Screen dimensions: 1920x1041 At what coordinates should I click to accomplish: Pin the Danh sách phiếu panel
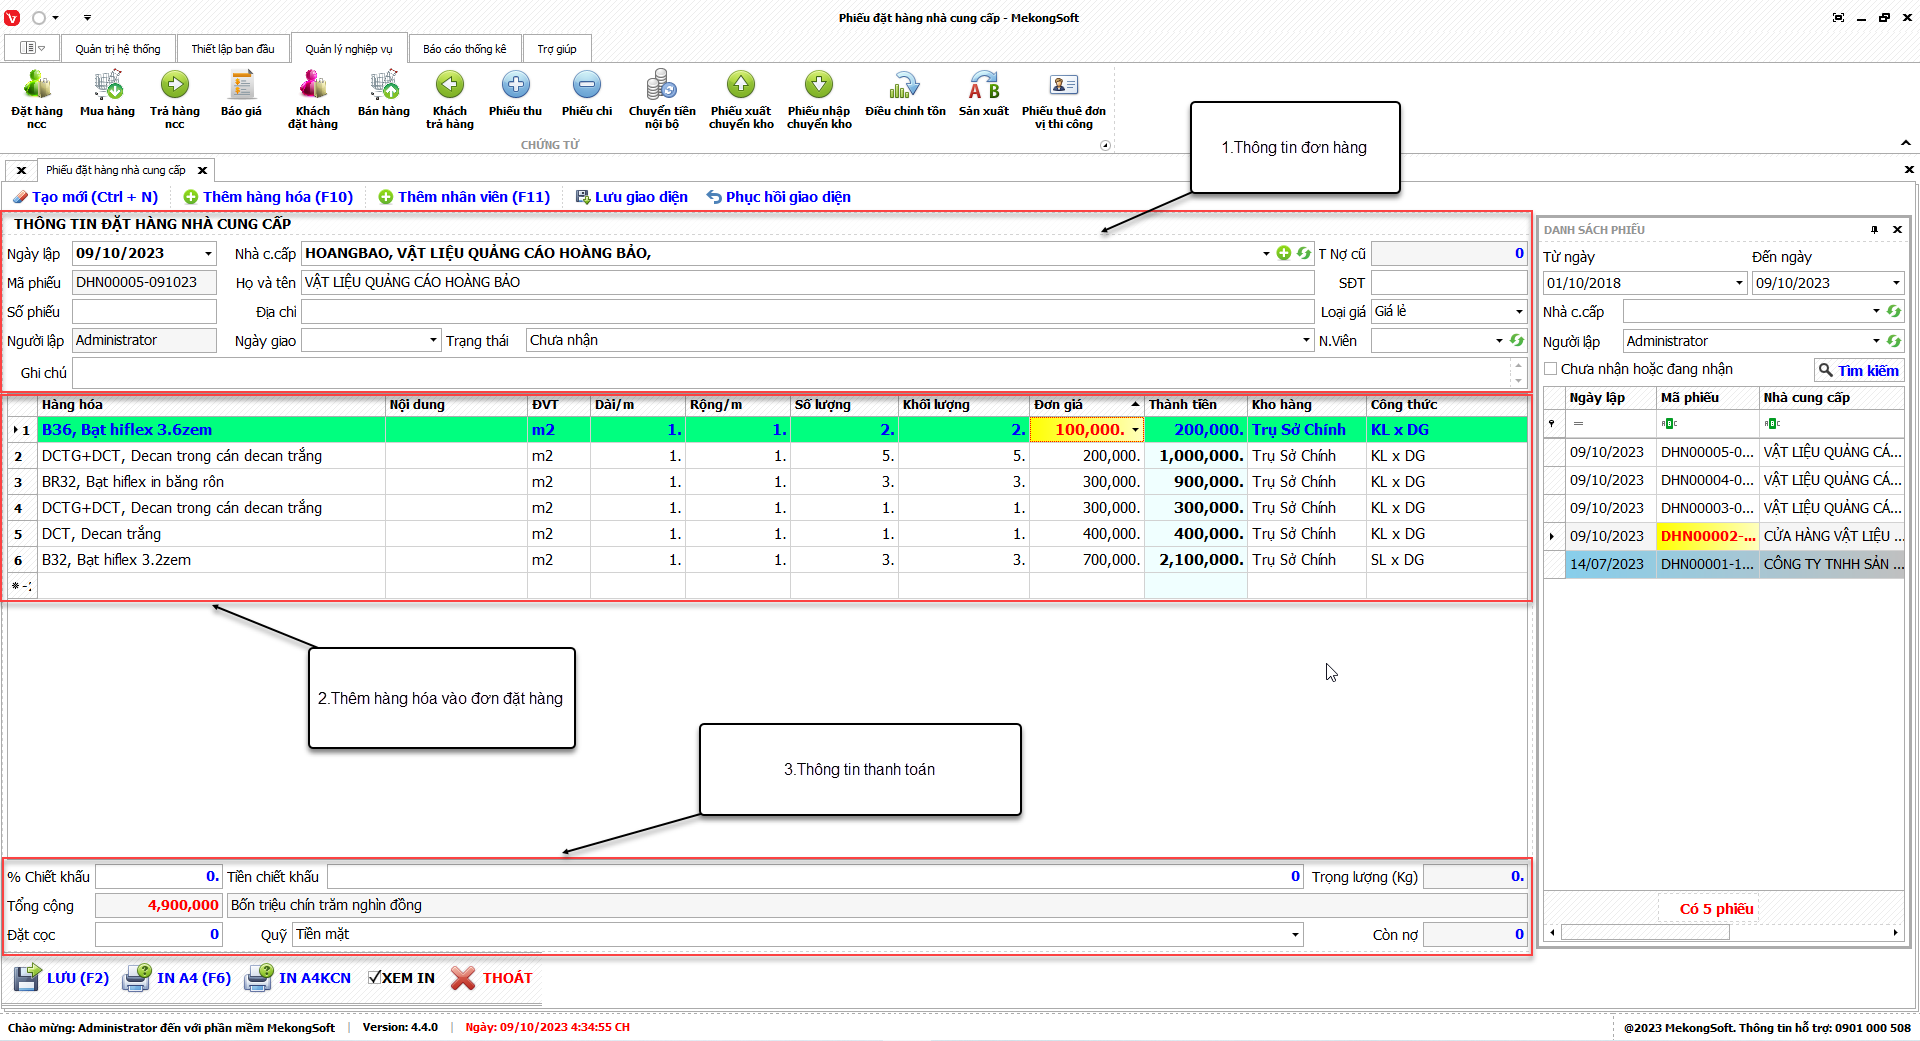(x=1874, y=230)
